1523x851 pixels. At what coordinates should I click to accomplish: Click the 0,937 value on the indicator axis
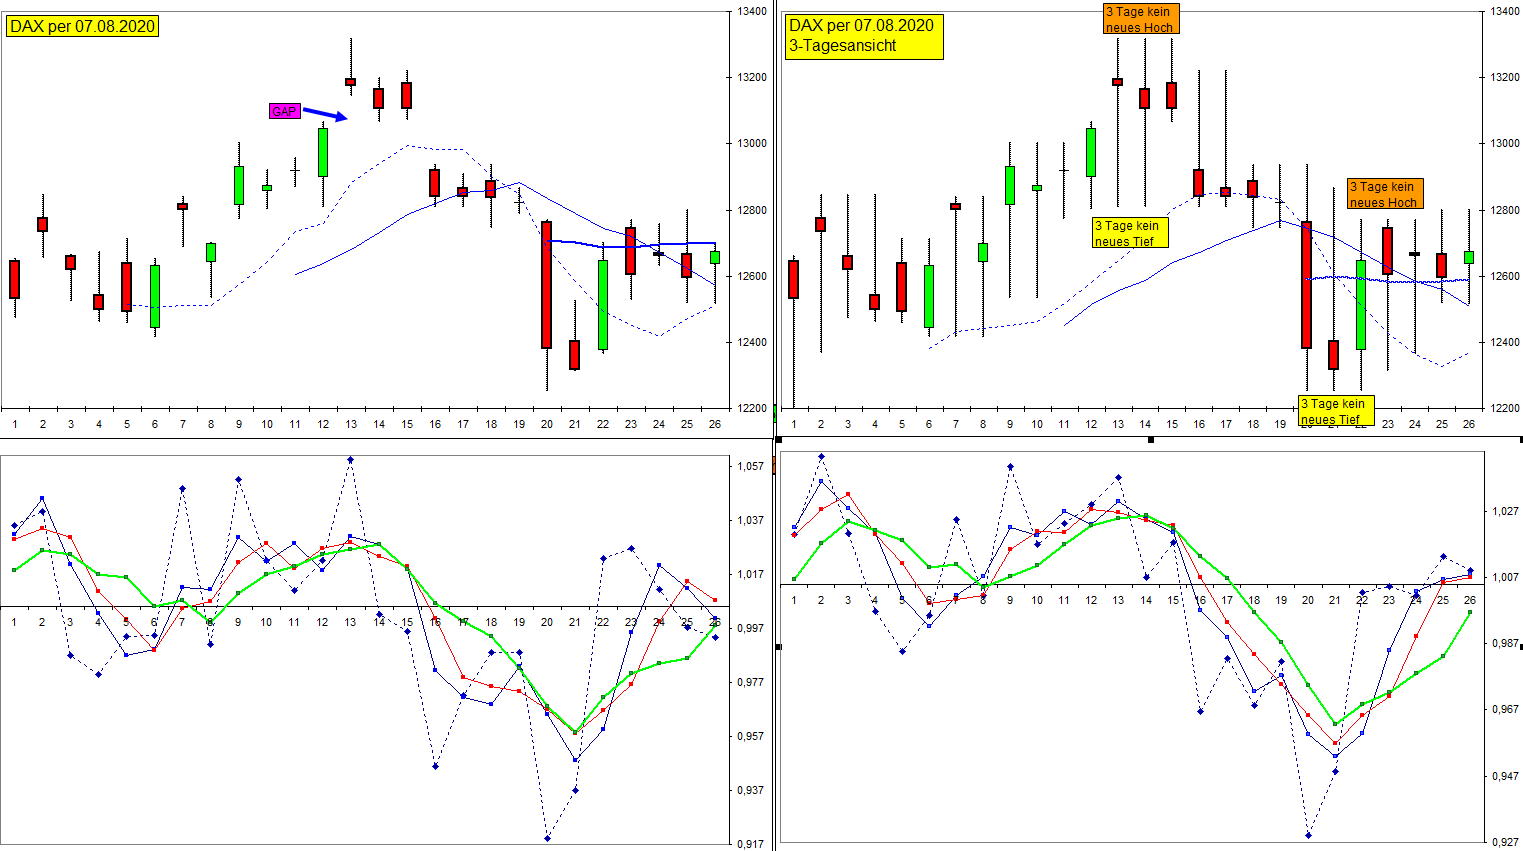click(751, 791)
